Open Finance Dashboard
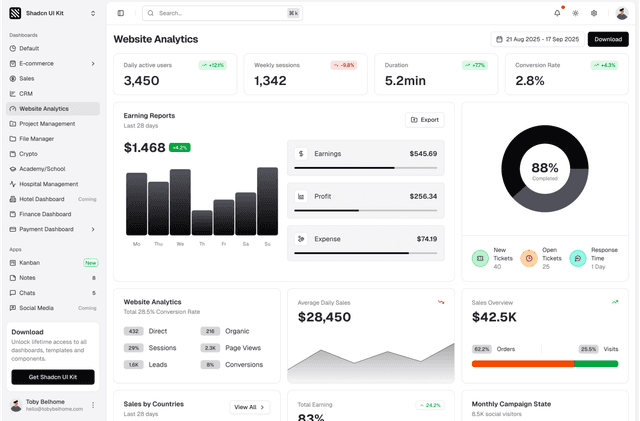 coord(53,214)
